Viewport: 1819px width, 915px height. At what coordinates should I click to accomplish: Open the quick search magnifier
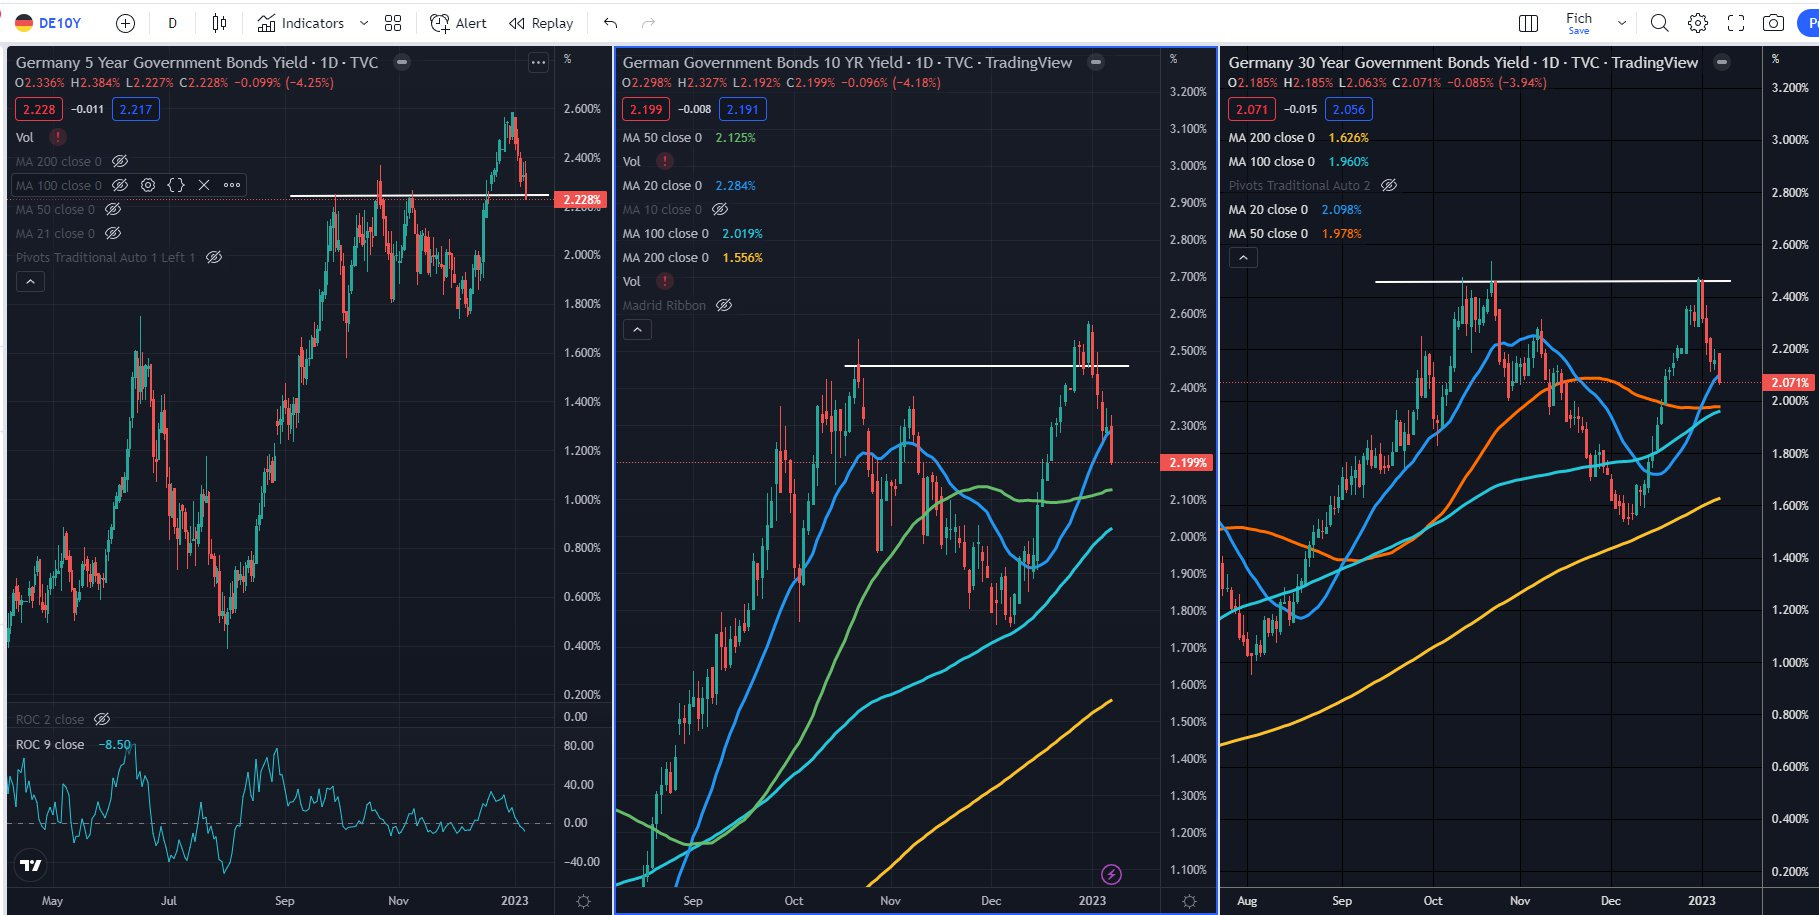click(1659, 23)
